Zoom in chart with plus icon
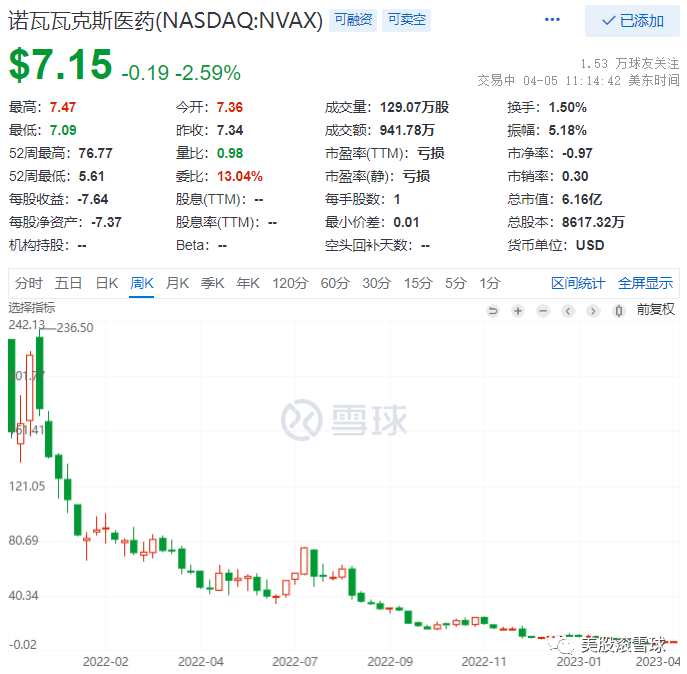 [x=518, y=311]
